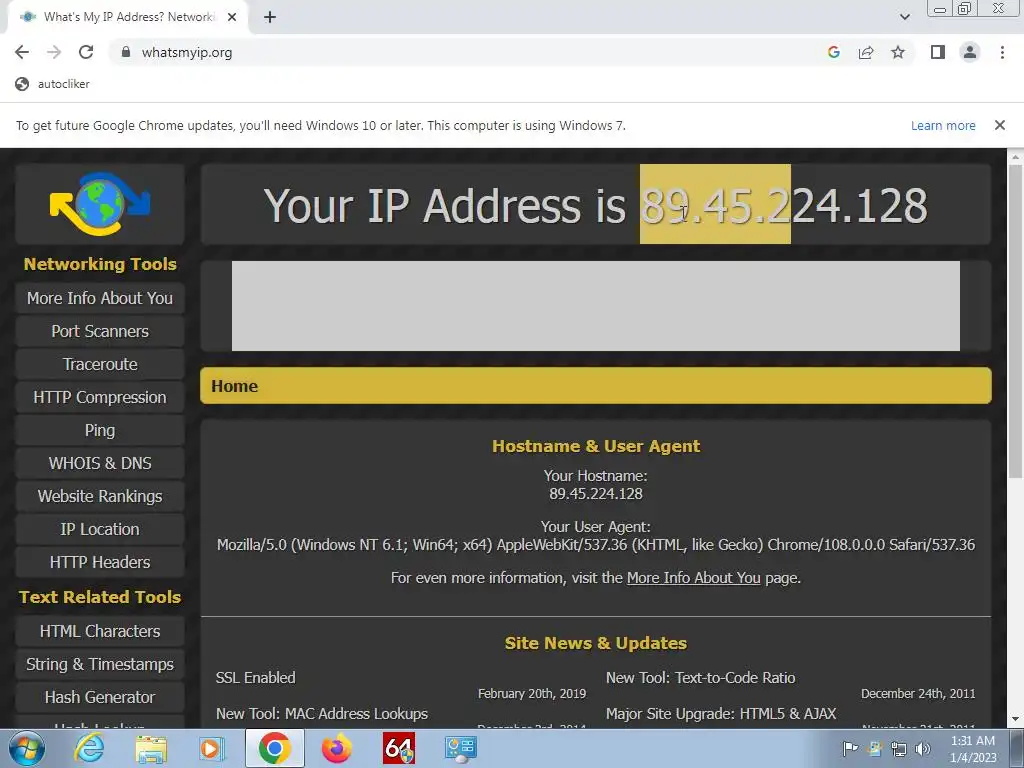The height and width of the screenshot is (768, 1024).
Task: Follow the More Info About You page link
Action: [694, 578]
